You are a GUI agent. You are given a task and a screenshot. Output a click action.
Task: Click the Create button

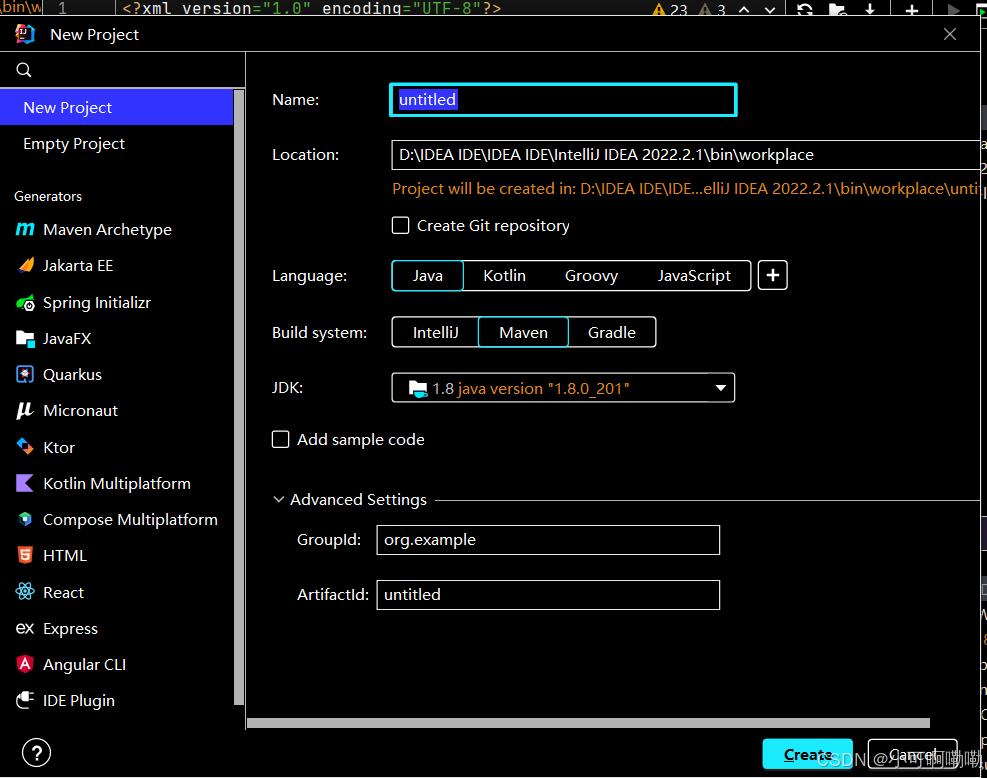click(808, 754)
